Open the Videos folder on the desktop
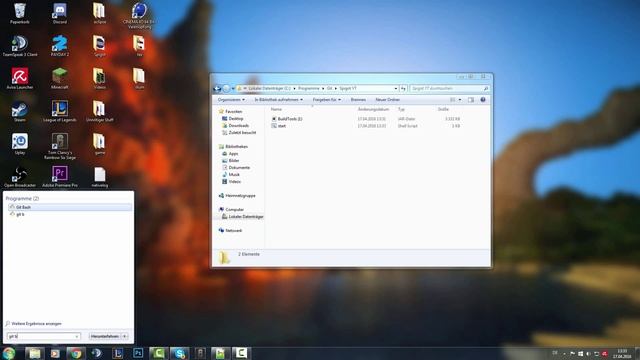Image resolution: width=640 pixels, height=360 pixels. (99, 78)
